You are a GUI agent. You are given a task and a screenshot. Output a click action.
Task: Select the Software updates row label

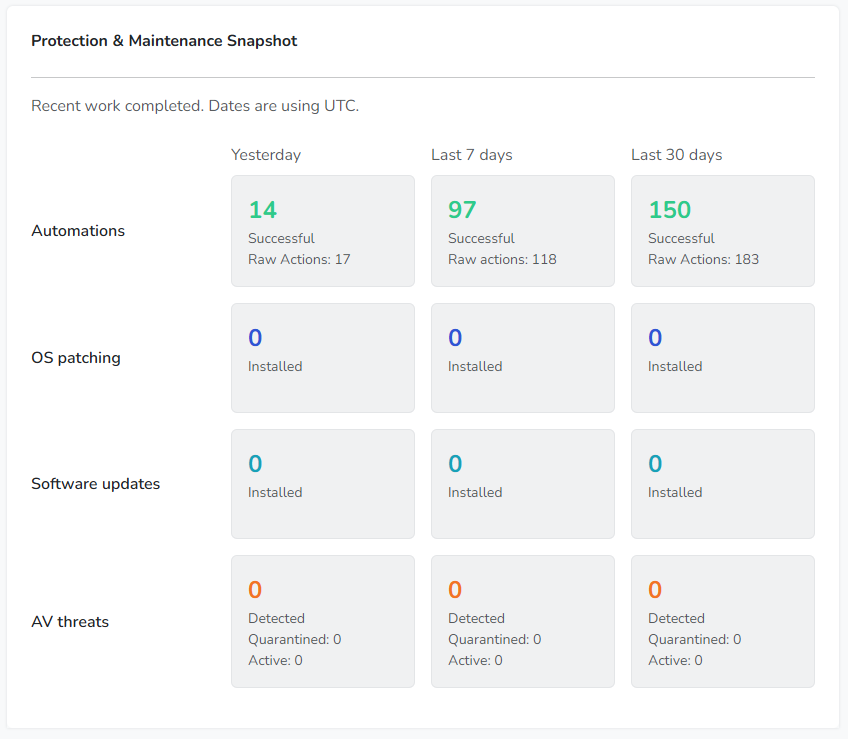point(96,484)
